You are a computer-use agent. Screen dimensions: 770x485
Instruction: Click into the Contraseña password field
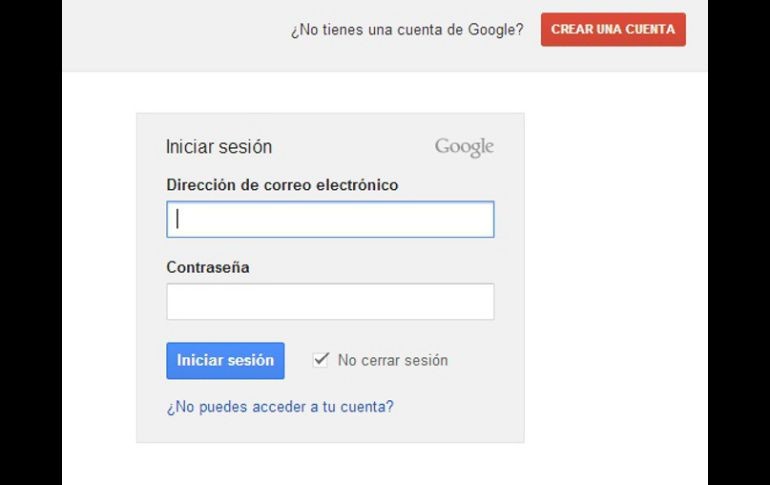coord(330,301)
